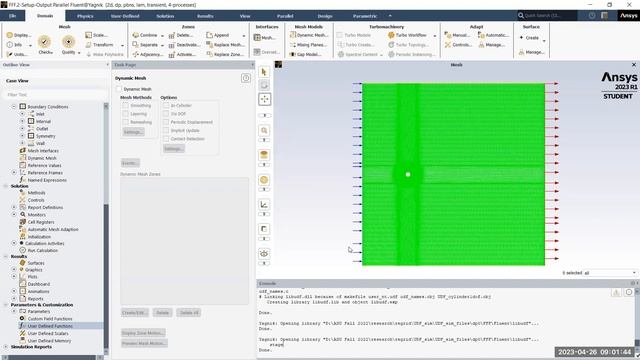This screenshot has height=360, width=640.
Task: Click the zoom magnifier in graphics toolbar
Action: tap(264, 131)
